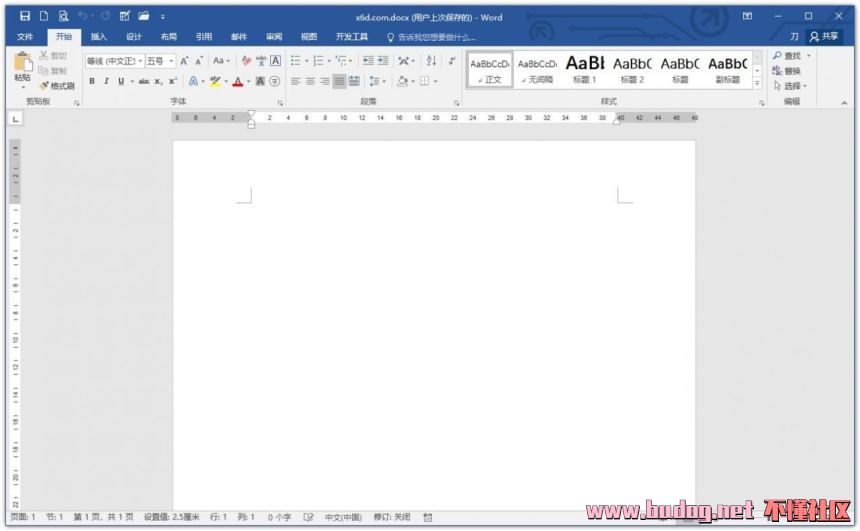Apply the 标题 1 heading style
This screenshot has height=531, width=860.
tap(585, 70)
